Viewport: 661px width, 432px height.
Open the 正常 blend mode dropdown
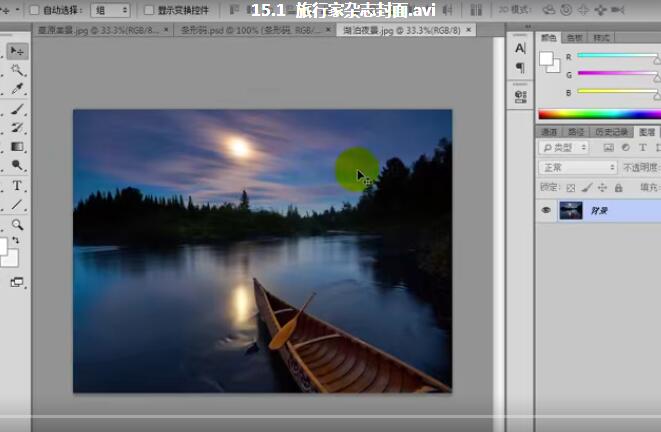pyautogui.click(x=577, y=167)
